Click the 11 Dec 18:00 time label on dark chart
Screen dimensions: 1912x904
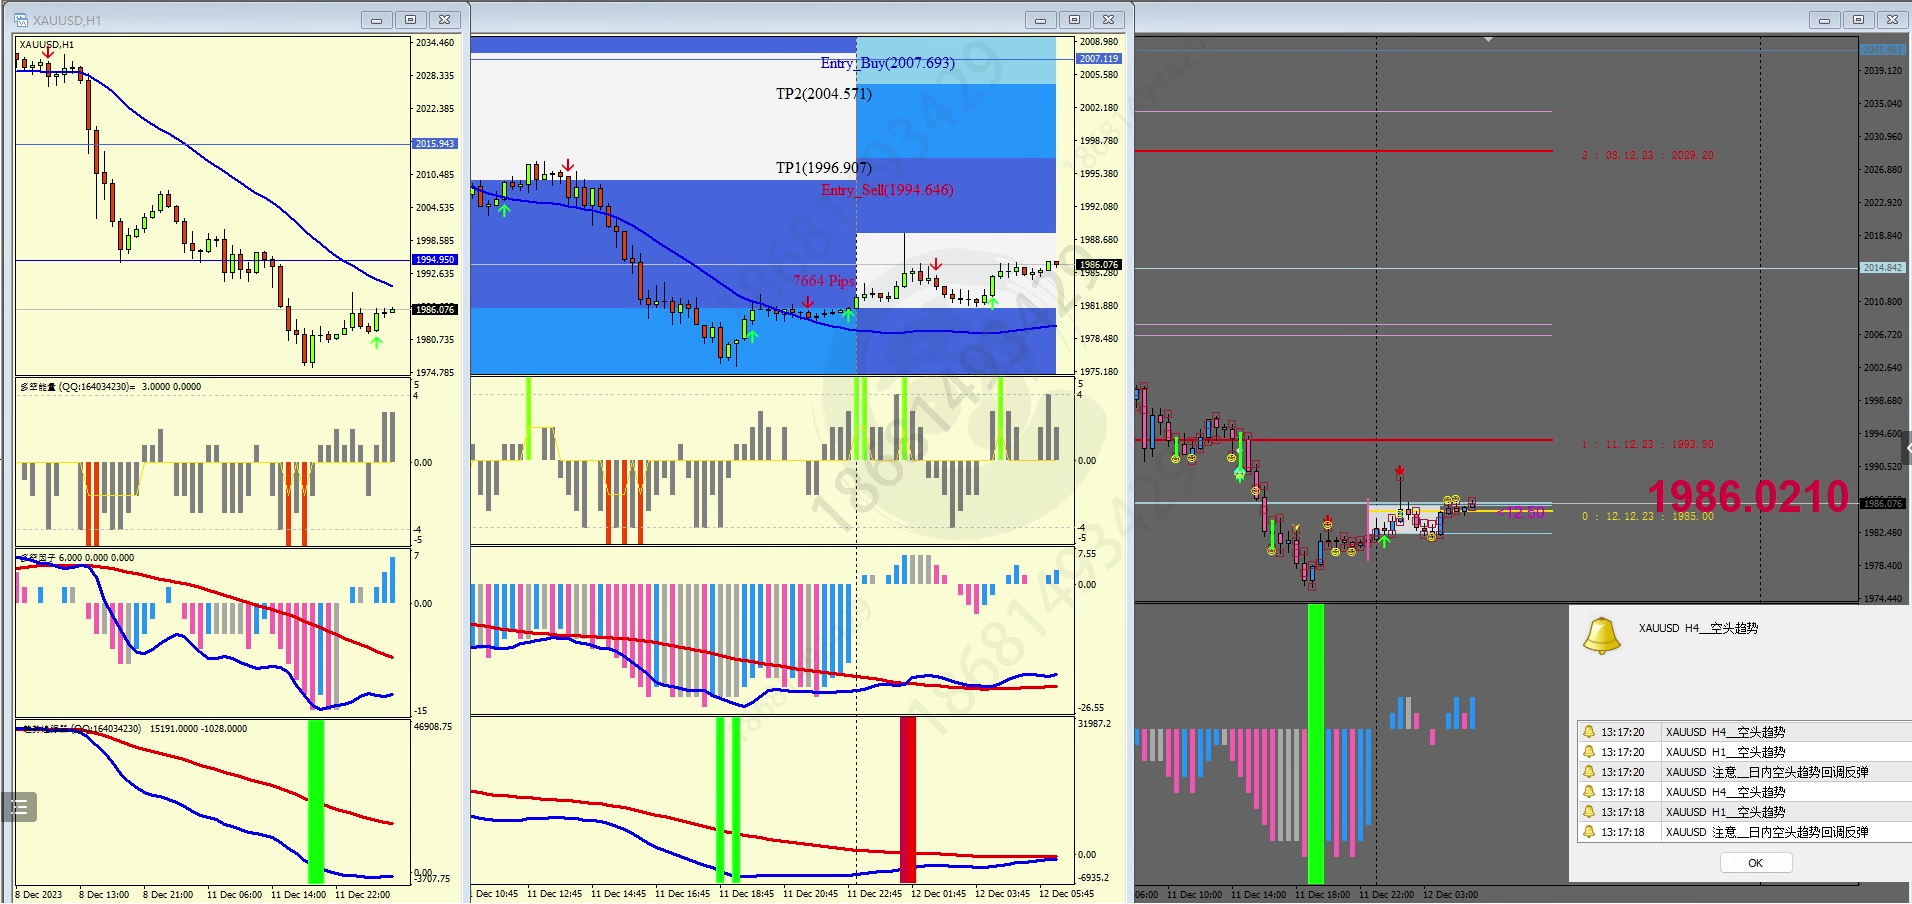click(x=1322, y=895)
